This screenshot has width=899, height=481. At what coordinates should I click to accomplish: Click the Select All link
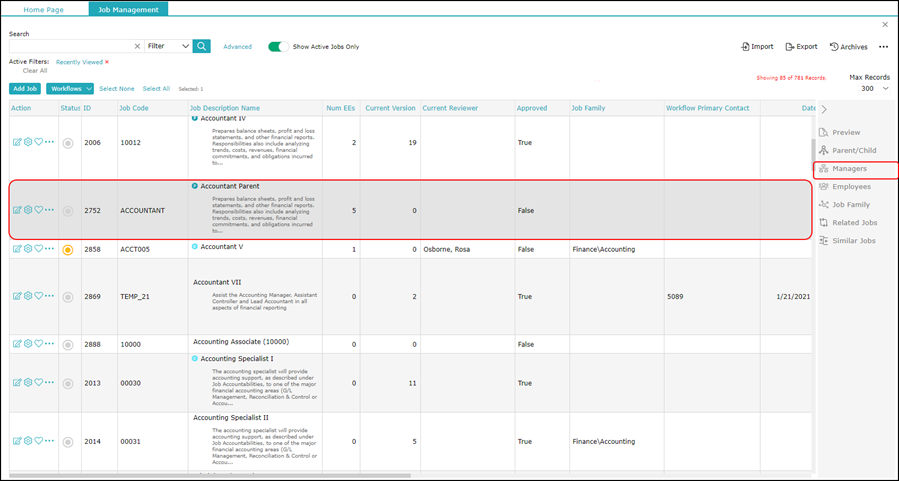[157, 89]
